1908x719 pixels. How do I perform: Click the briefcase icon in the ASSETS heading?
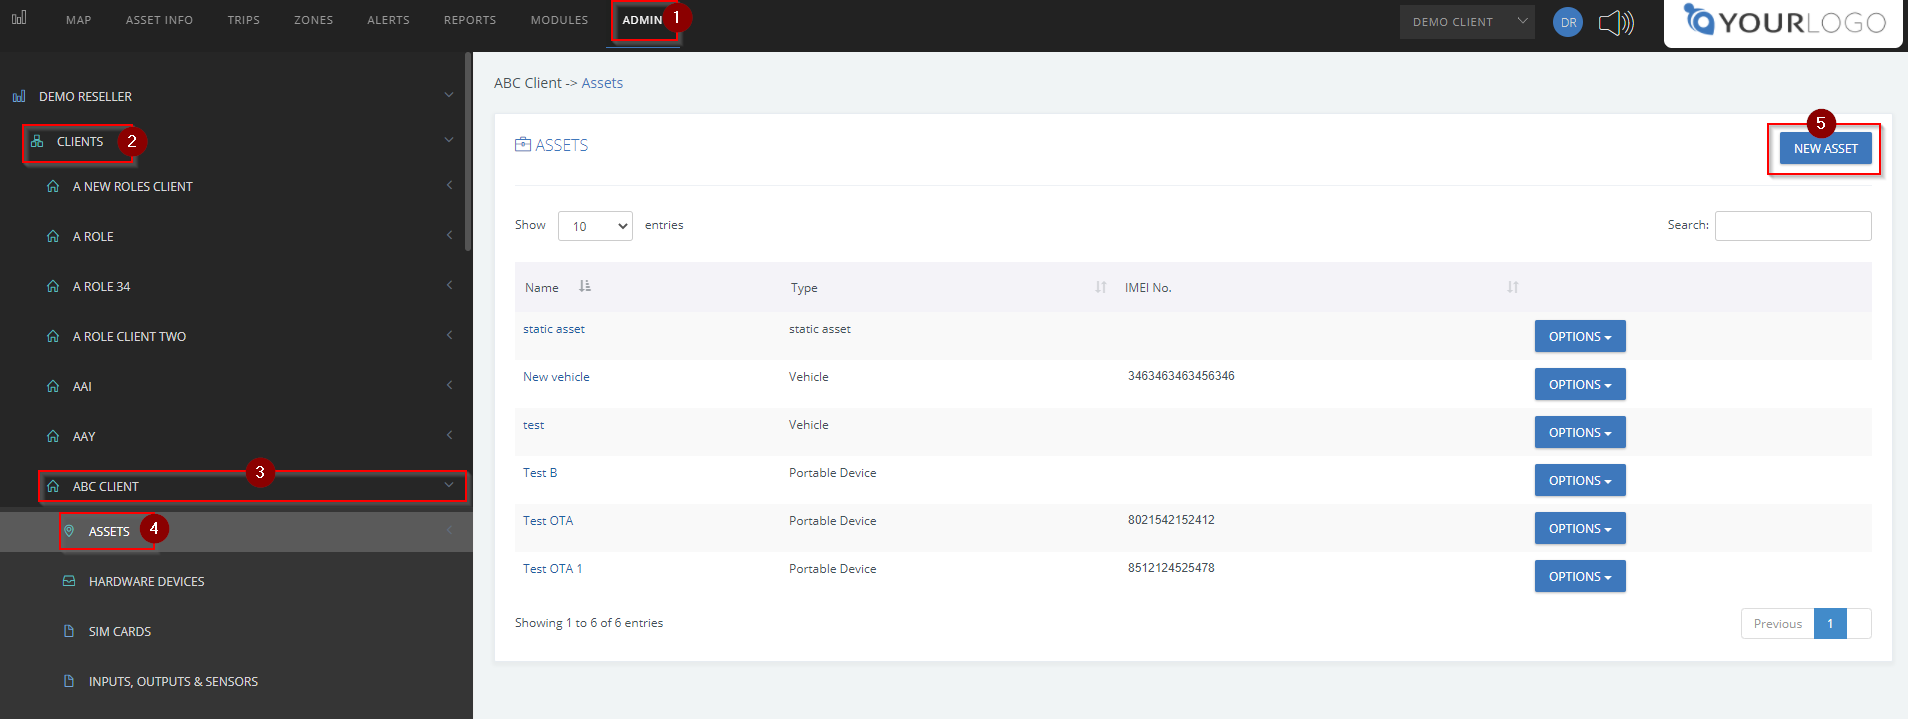523,145
